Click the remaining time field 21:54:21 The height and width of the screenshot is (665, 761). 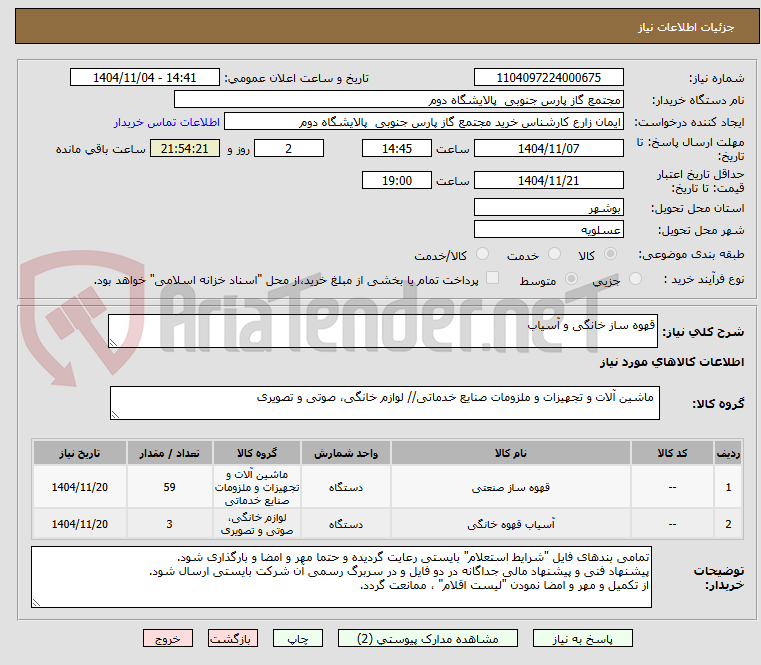(x=184, y=149)
